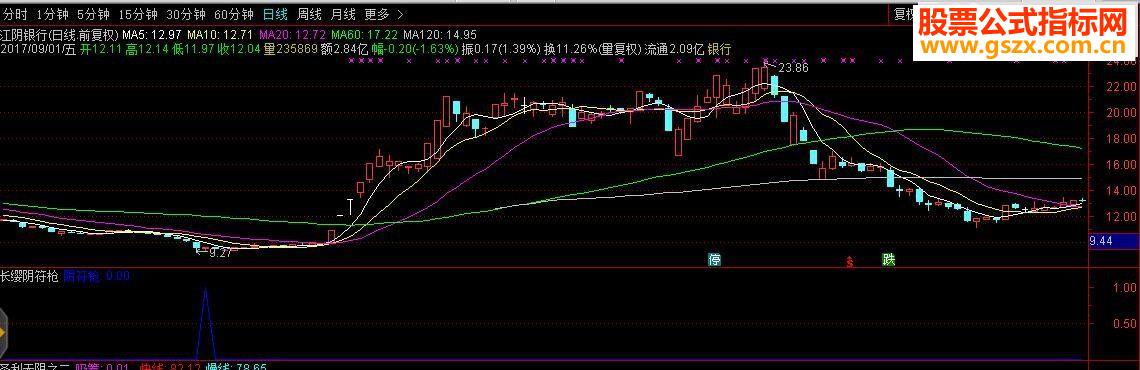Switch to the 周线 weekly chart tab

tap(309, 14)
